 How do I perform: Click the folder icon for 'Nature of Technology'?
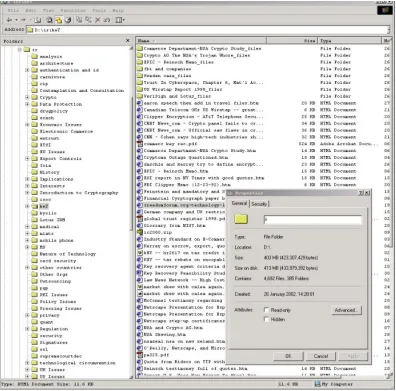click(34, 254)
